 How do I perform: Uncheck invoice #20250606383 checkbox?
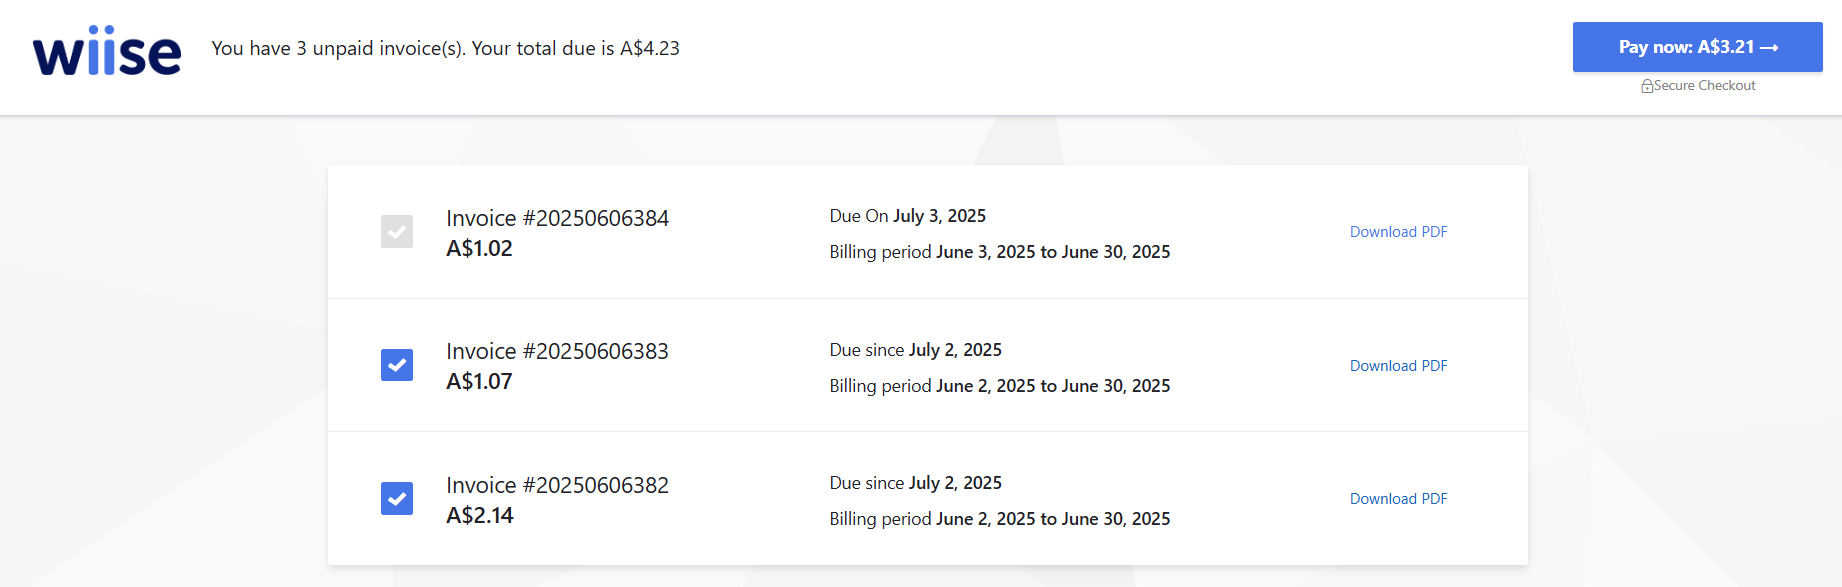[397, 365]
